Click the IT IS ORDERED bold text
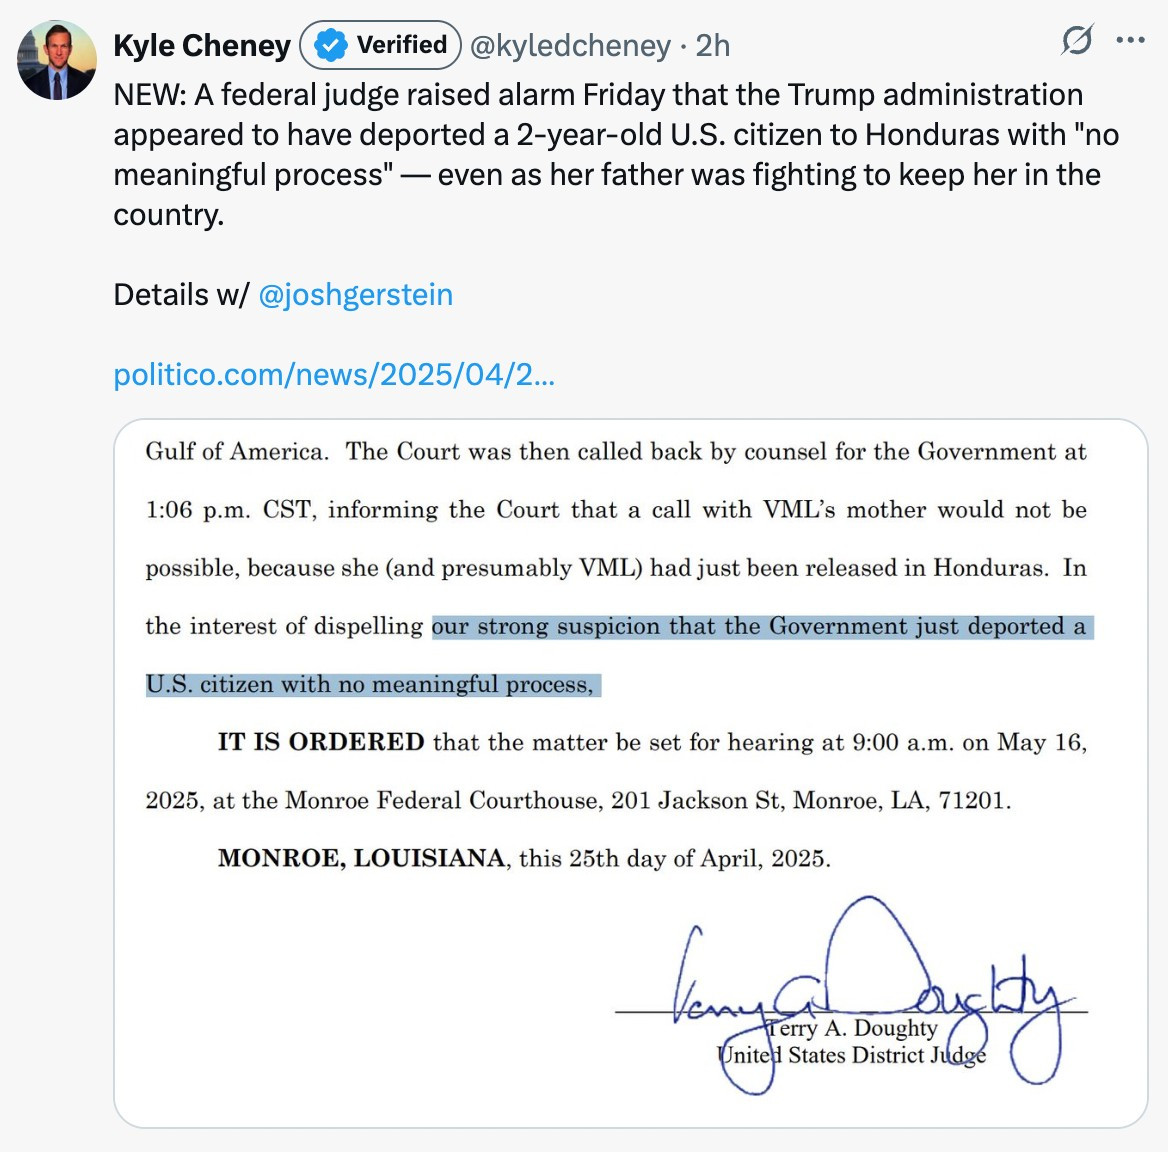 click(x=321, y=742)
